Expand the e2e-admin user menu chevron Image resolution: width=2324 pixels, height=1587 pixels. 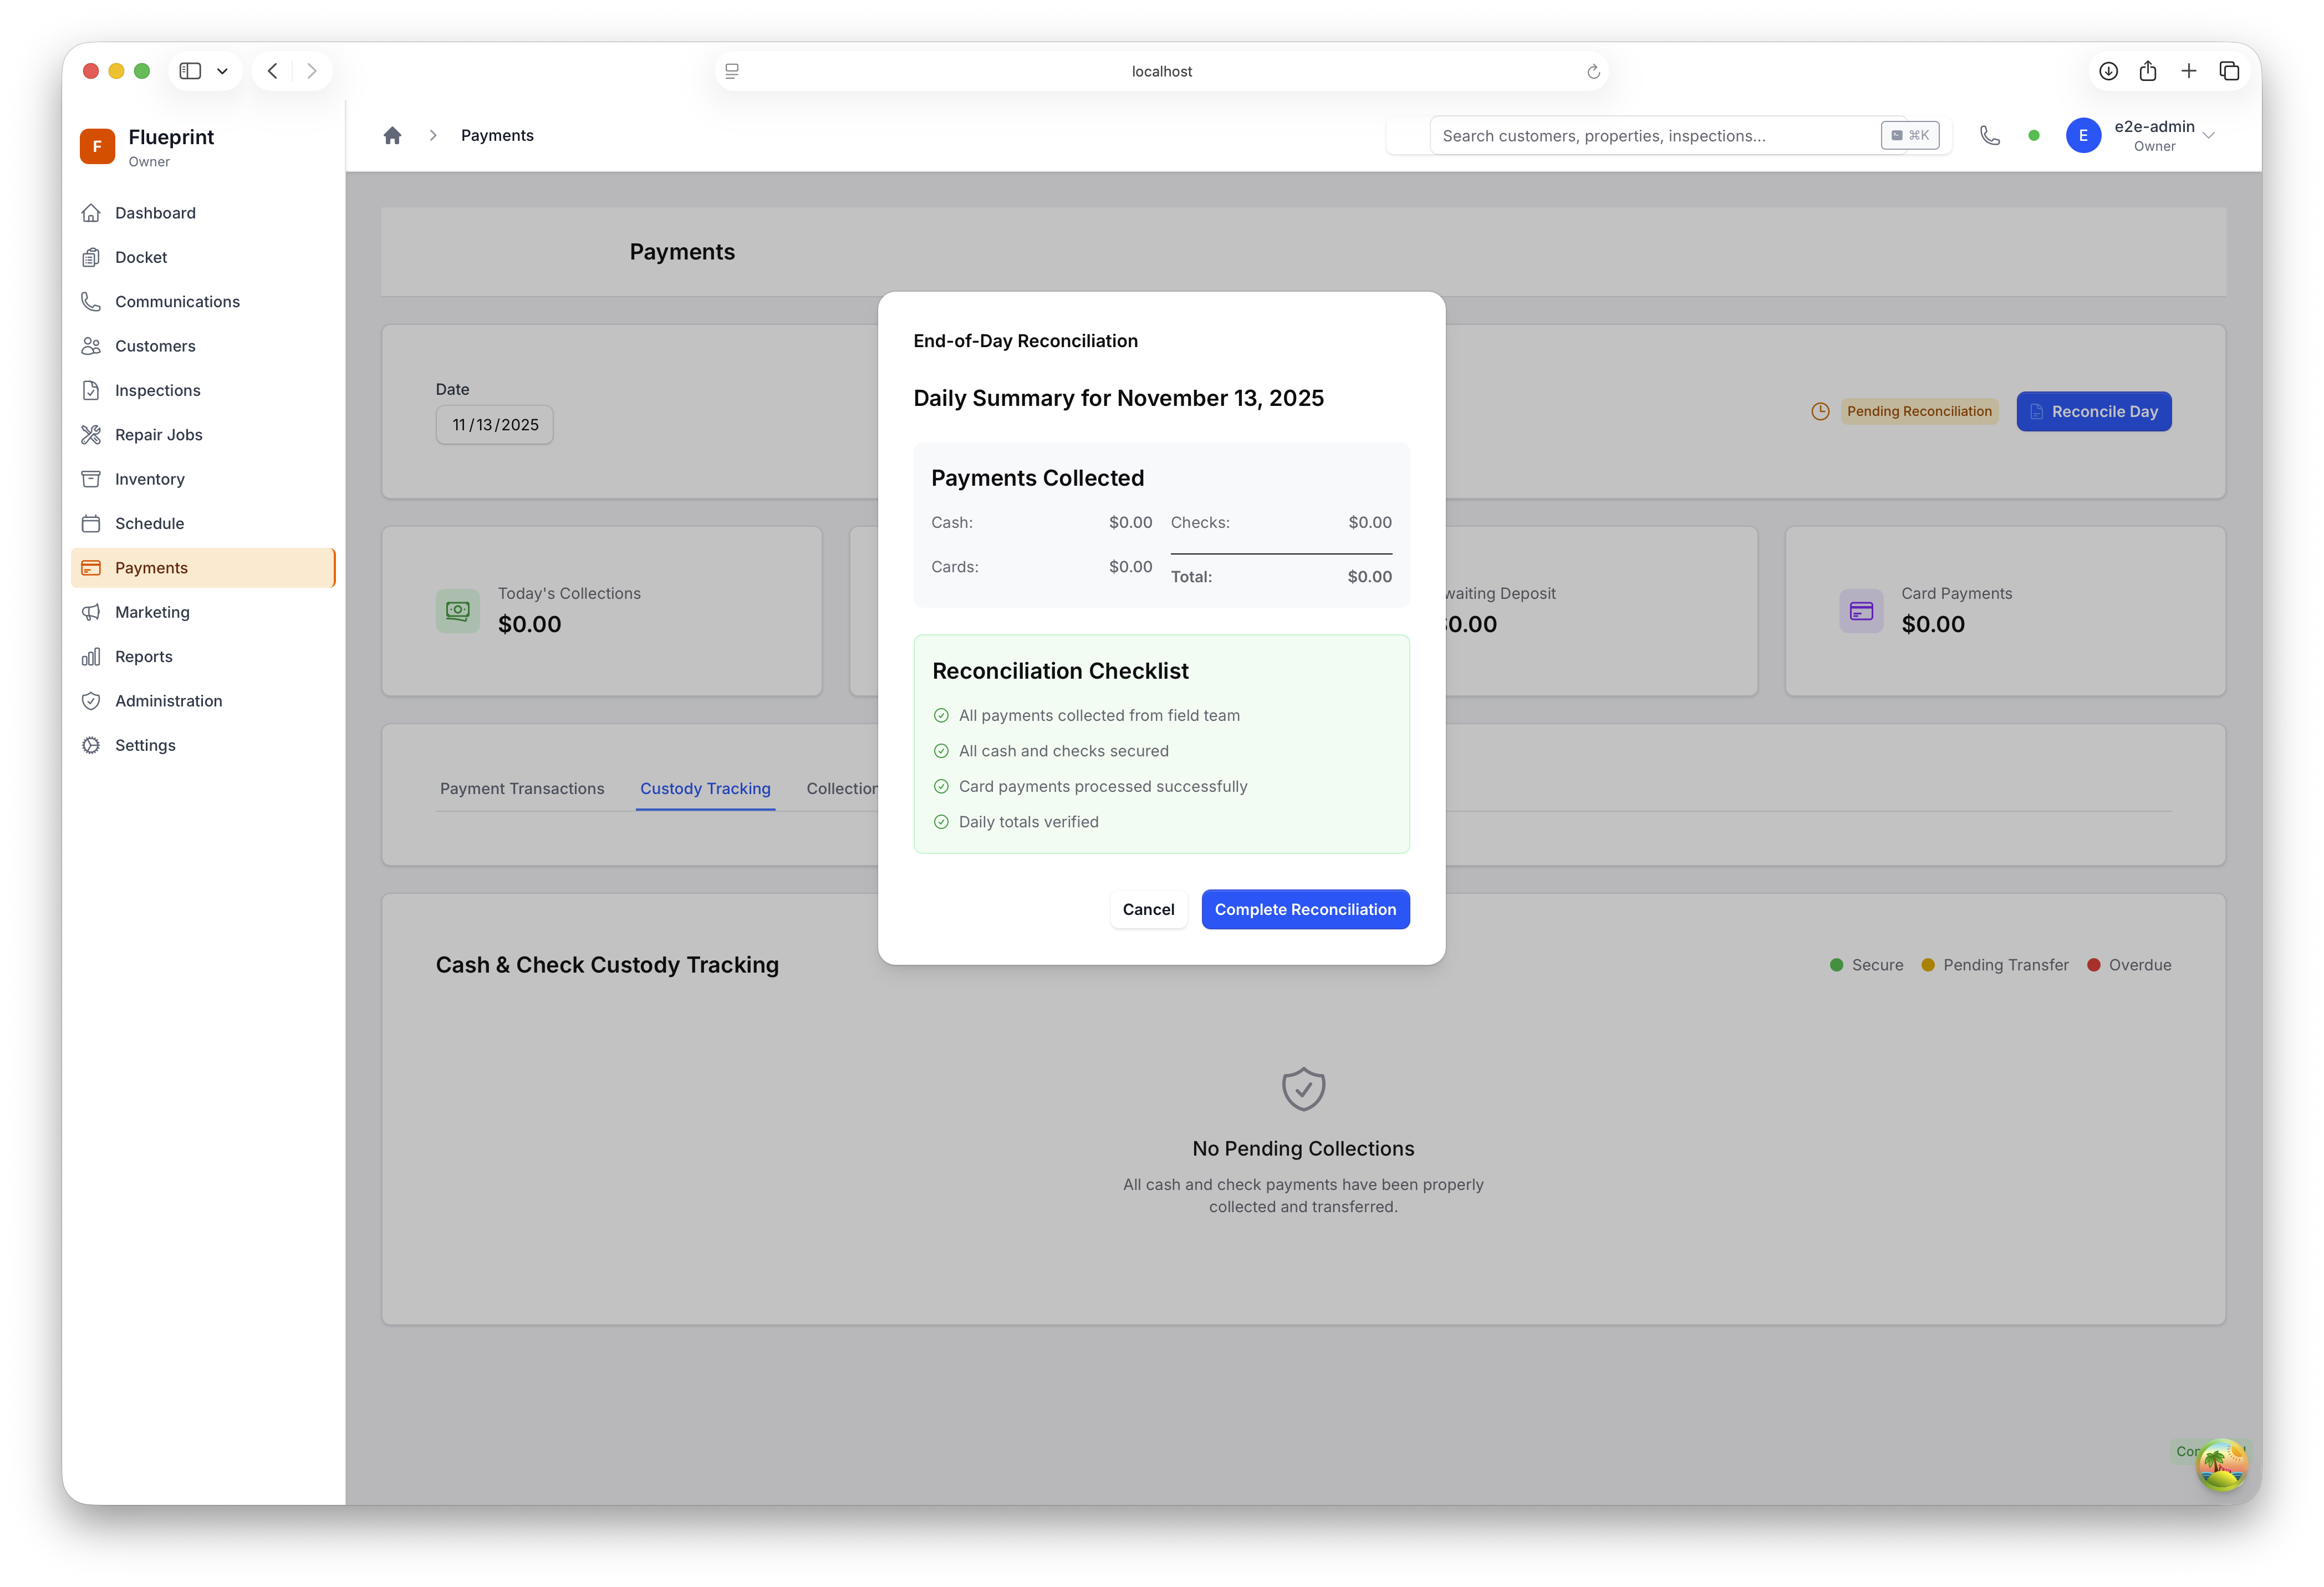click(x=2209, y=136)
